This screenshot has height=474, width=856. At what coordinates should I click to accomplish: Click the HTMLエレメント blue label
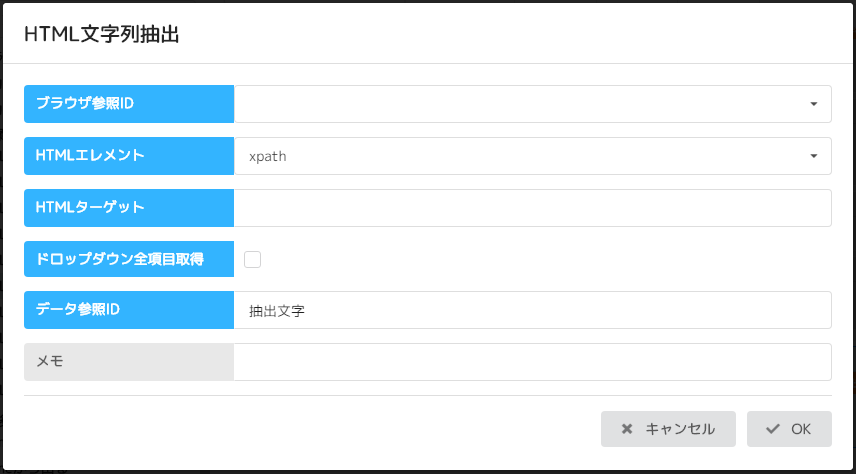(x=129, y=156)
